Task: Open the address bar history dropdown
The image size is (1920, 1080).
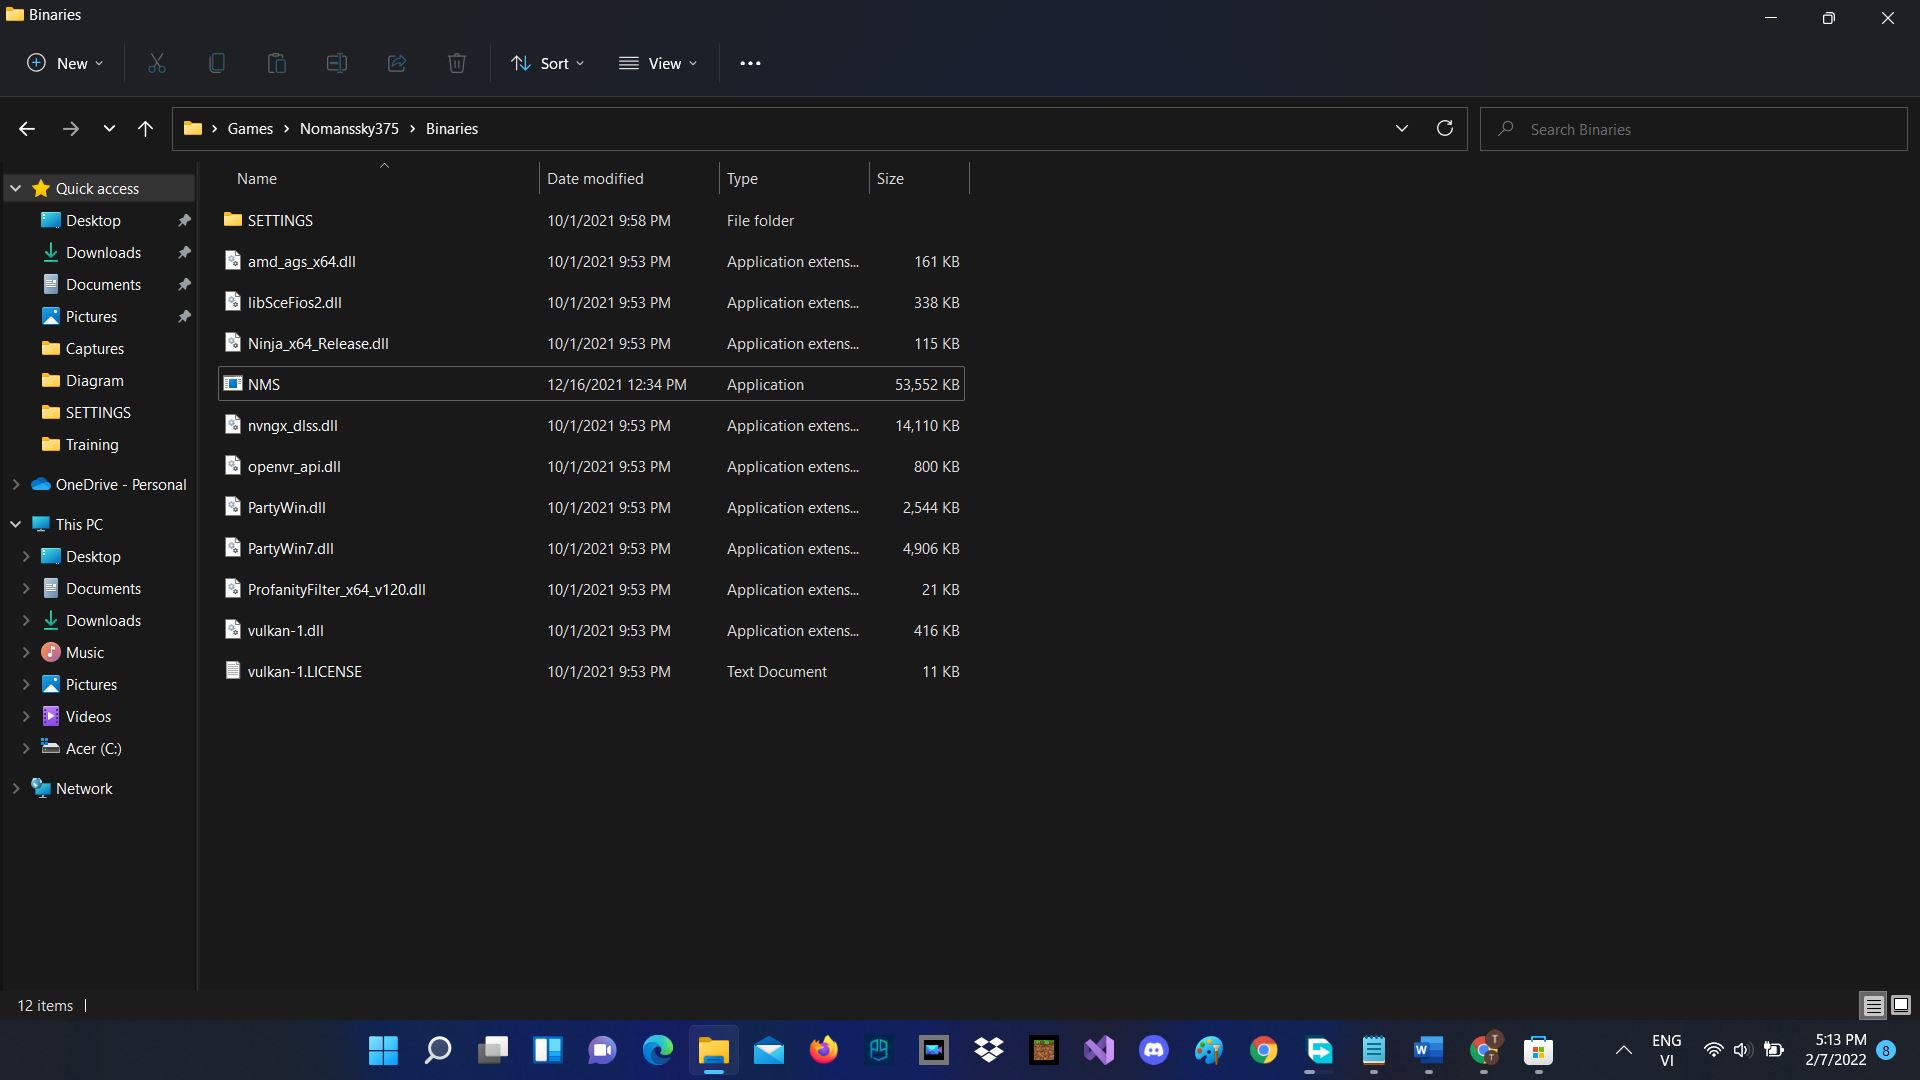Action: [x=1401, y=128]
